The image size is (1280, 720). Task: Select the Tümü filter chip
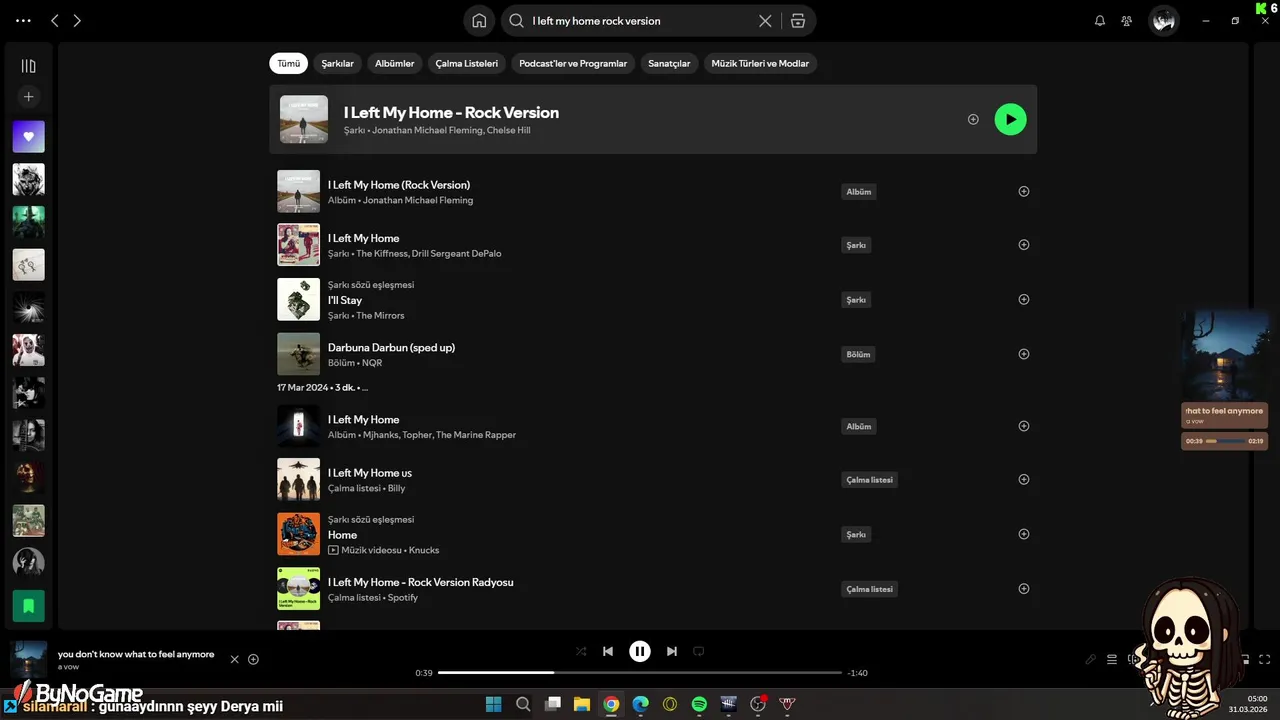coord(288,63)
